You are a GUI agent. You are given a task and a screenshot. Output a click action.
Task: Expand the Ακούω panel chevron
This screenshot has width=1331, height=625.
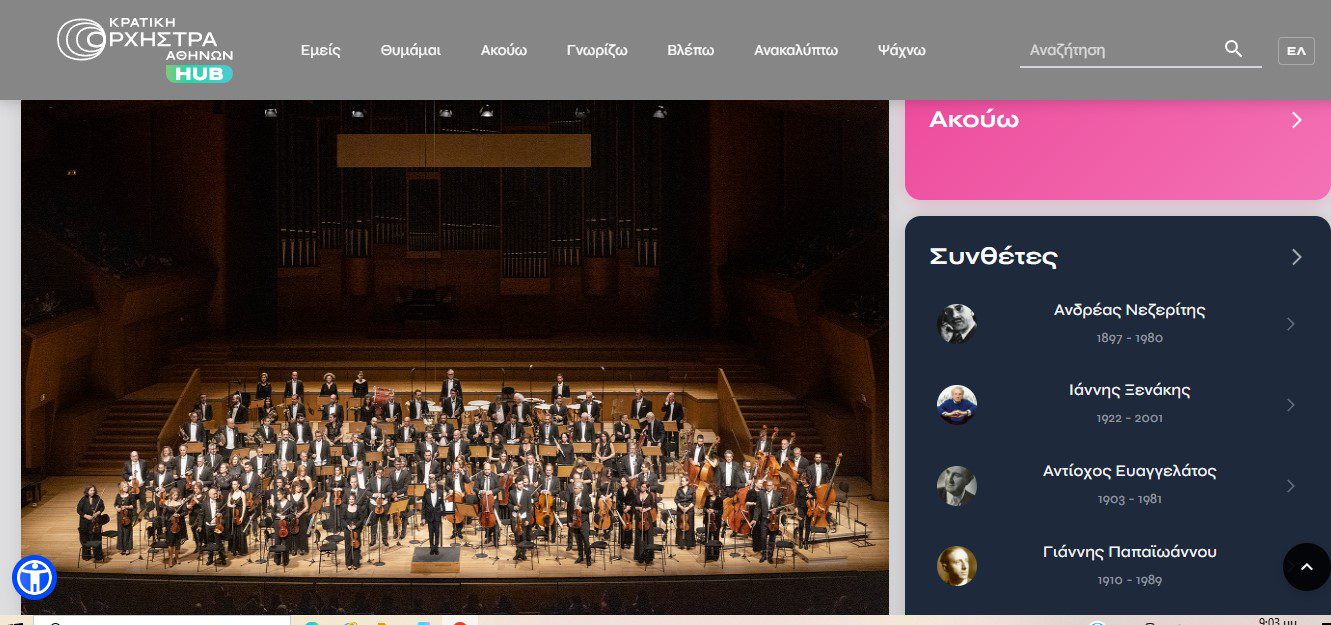tap(1296, 120)
